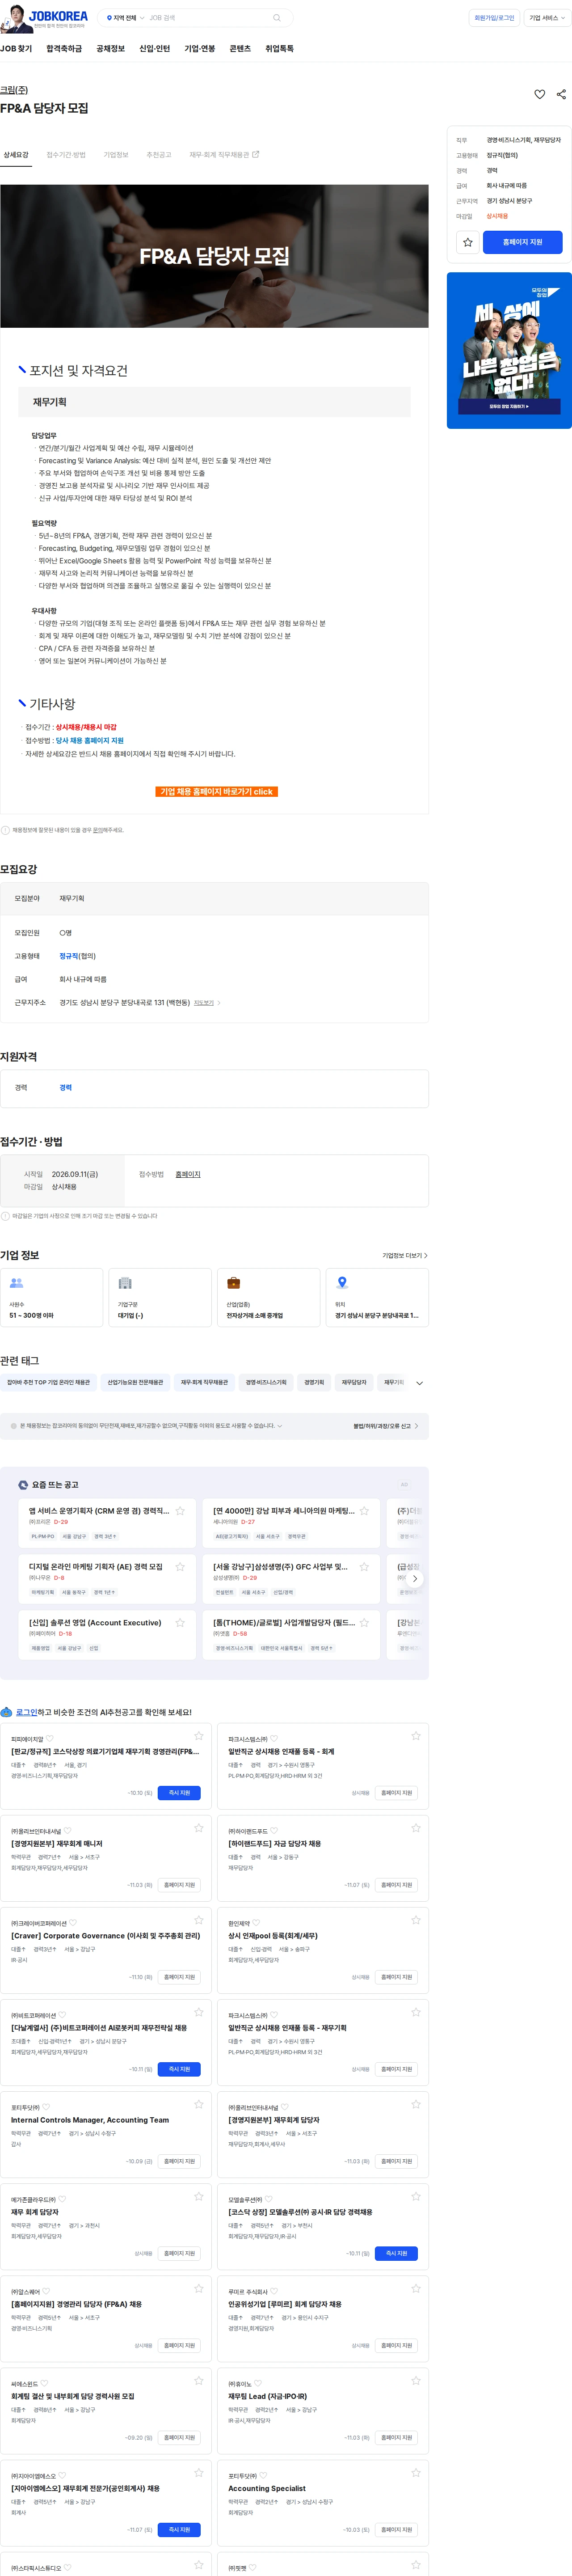Star the Internal Controls Manager posting
Viewport: 572px width, 2576px height.
point(199,2104)
